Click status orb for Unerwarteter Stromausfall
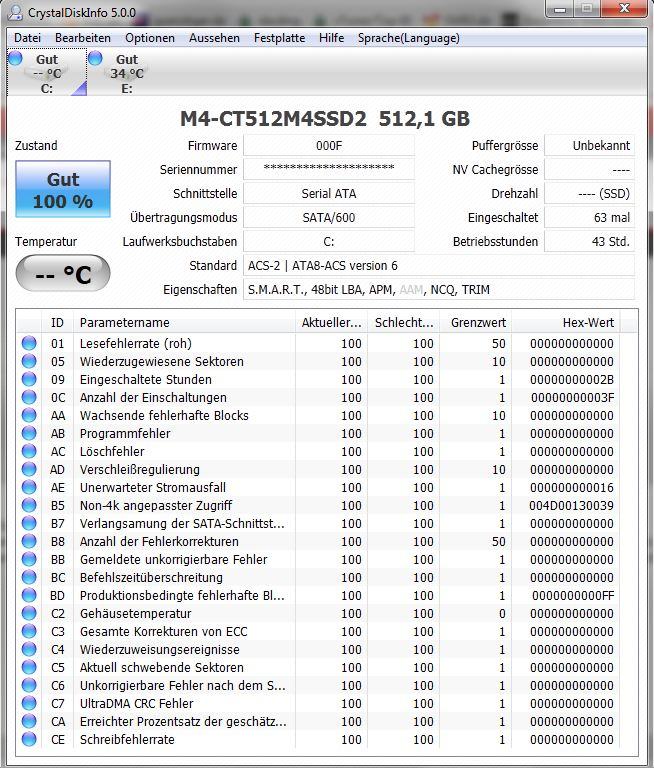This screenshot has height=768, width=654. [29, 487]
